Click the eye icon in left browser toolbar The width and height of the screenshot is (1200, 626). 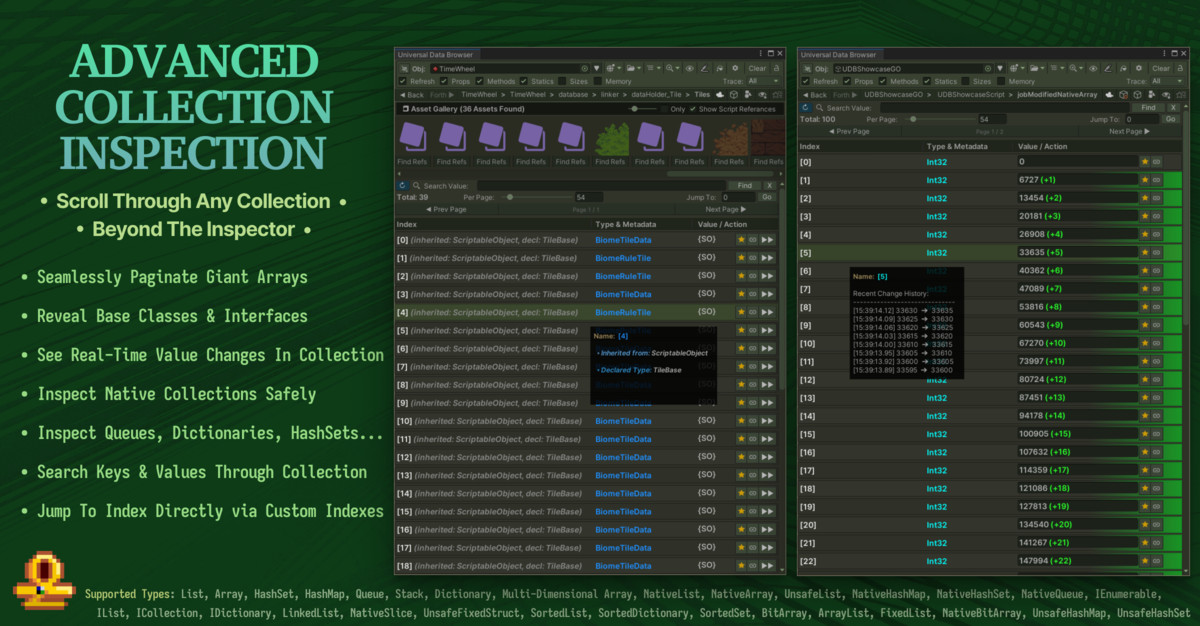[x=690, y=68]
